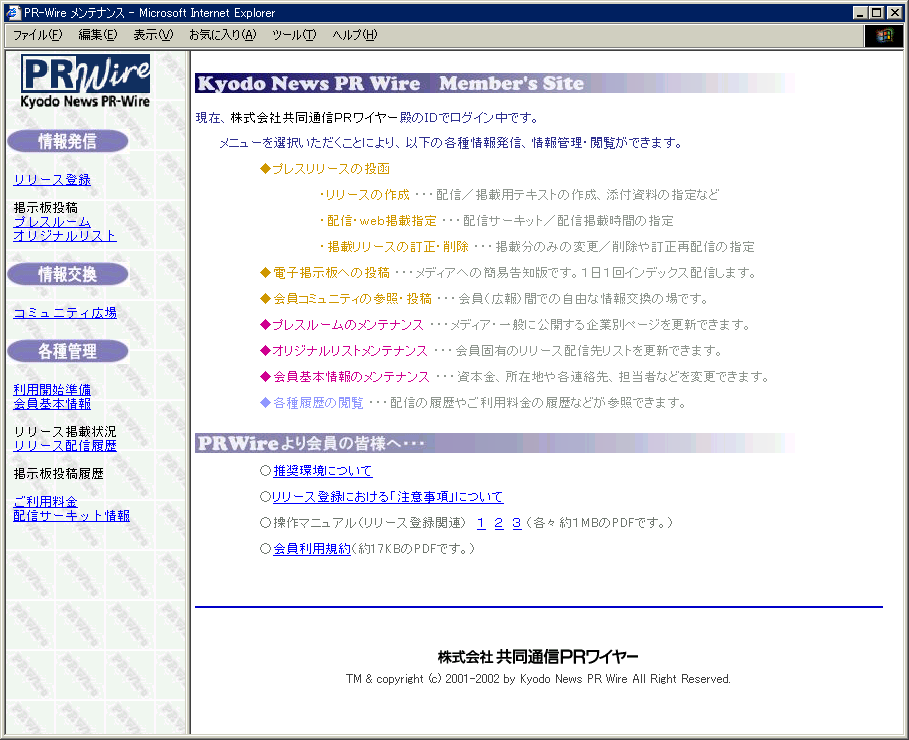
Task: Open operation manual PDF link 2
Action: [499, 523]
